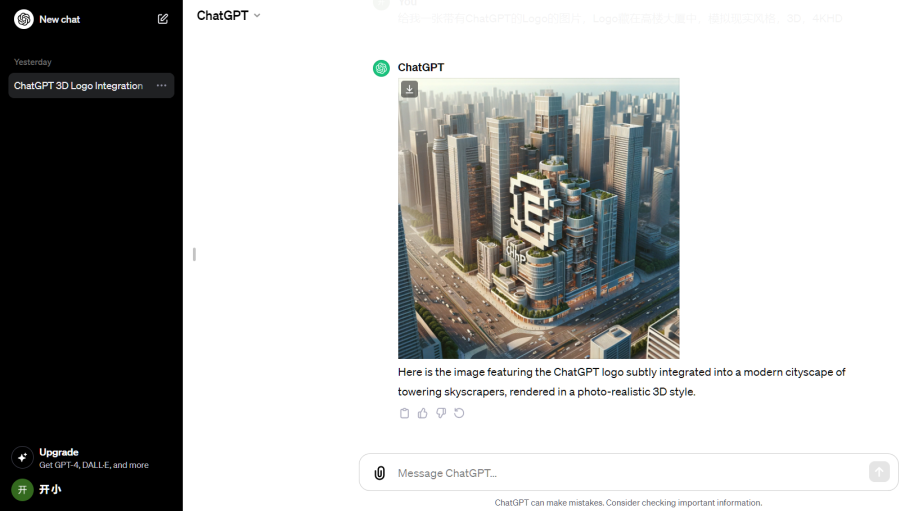Click the Upgrade sparkle icon
Screen dimensions: 915x511
(x=22, y=458)
